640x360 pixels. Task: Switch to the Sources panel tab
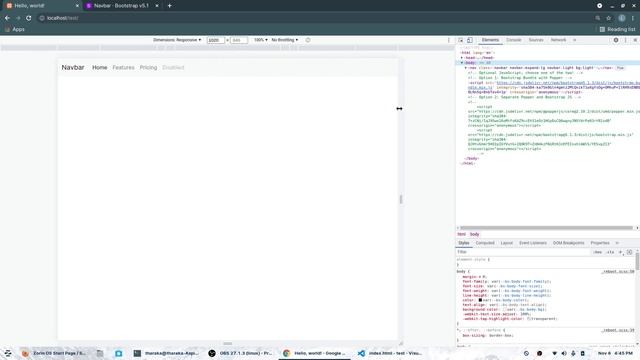536,40
